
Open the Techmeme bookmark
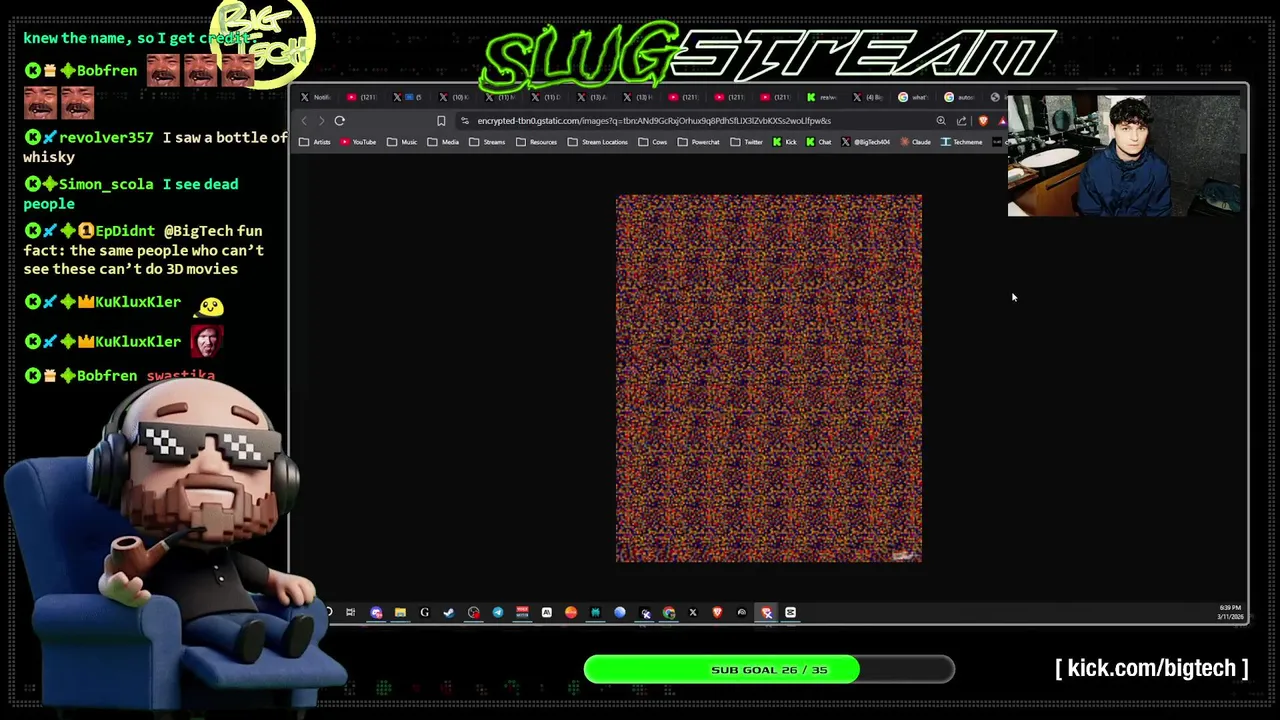(961, 142)
